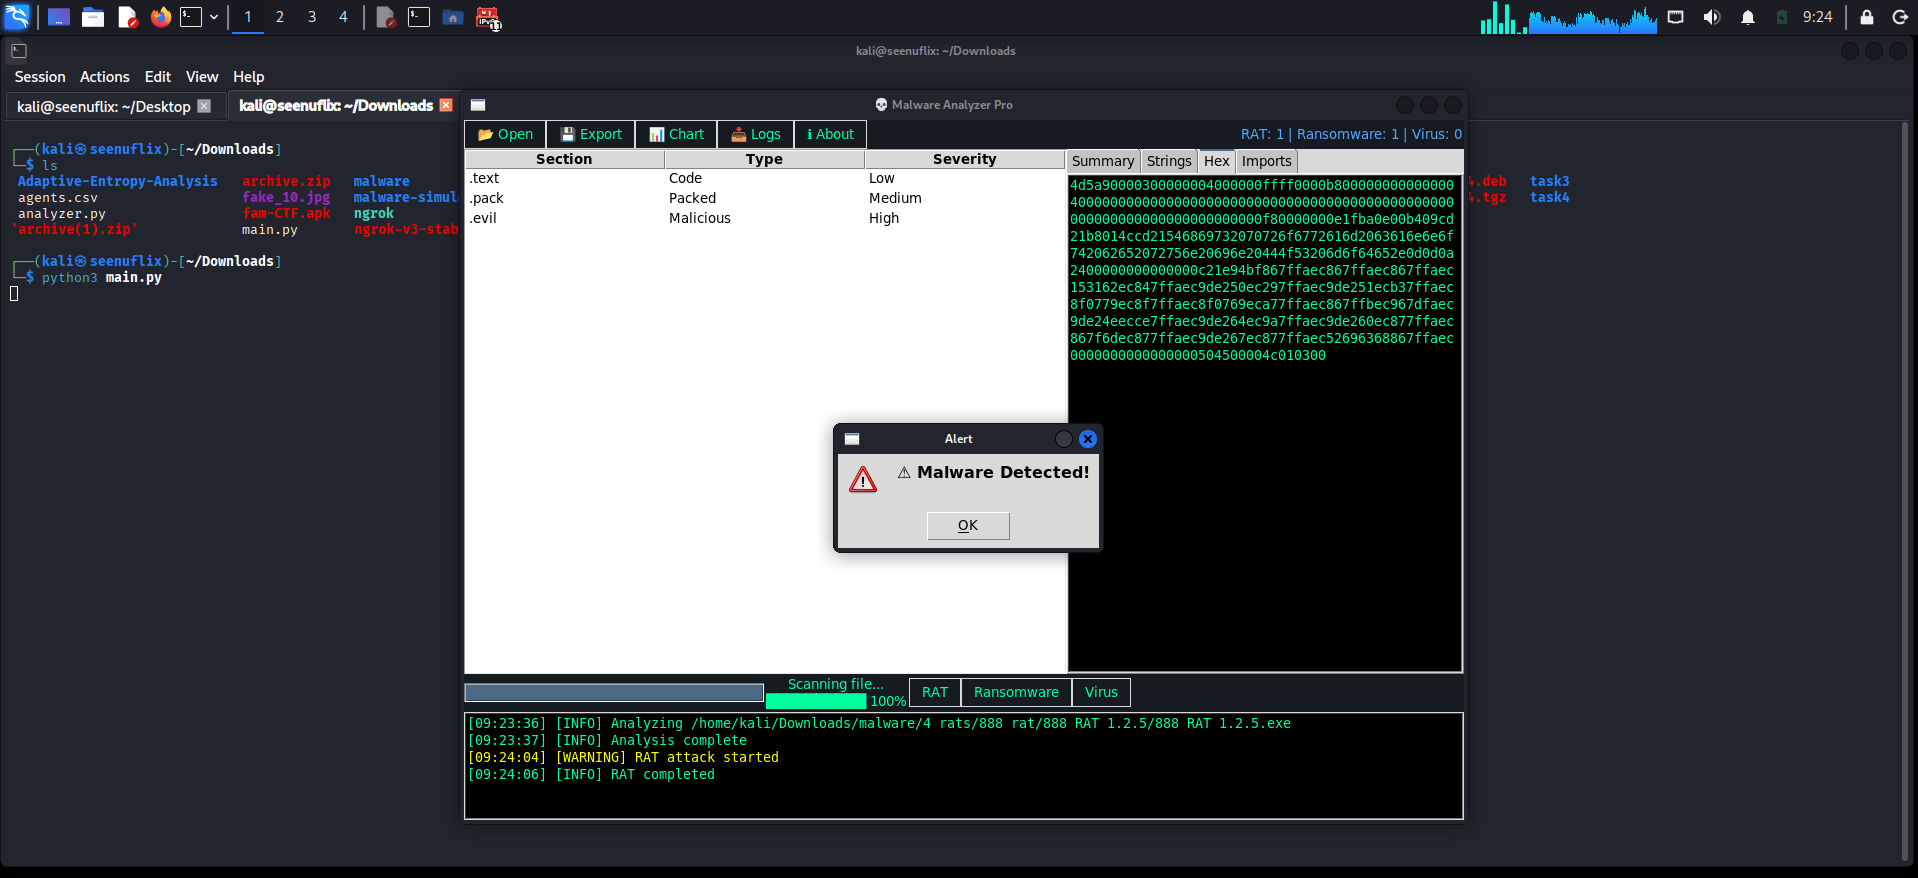Open the Kali applications menu
Viewport: 1918px width, 878px height.
(x=17, y=17)
